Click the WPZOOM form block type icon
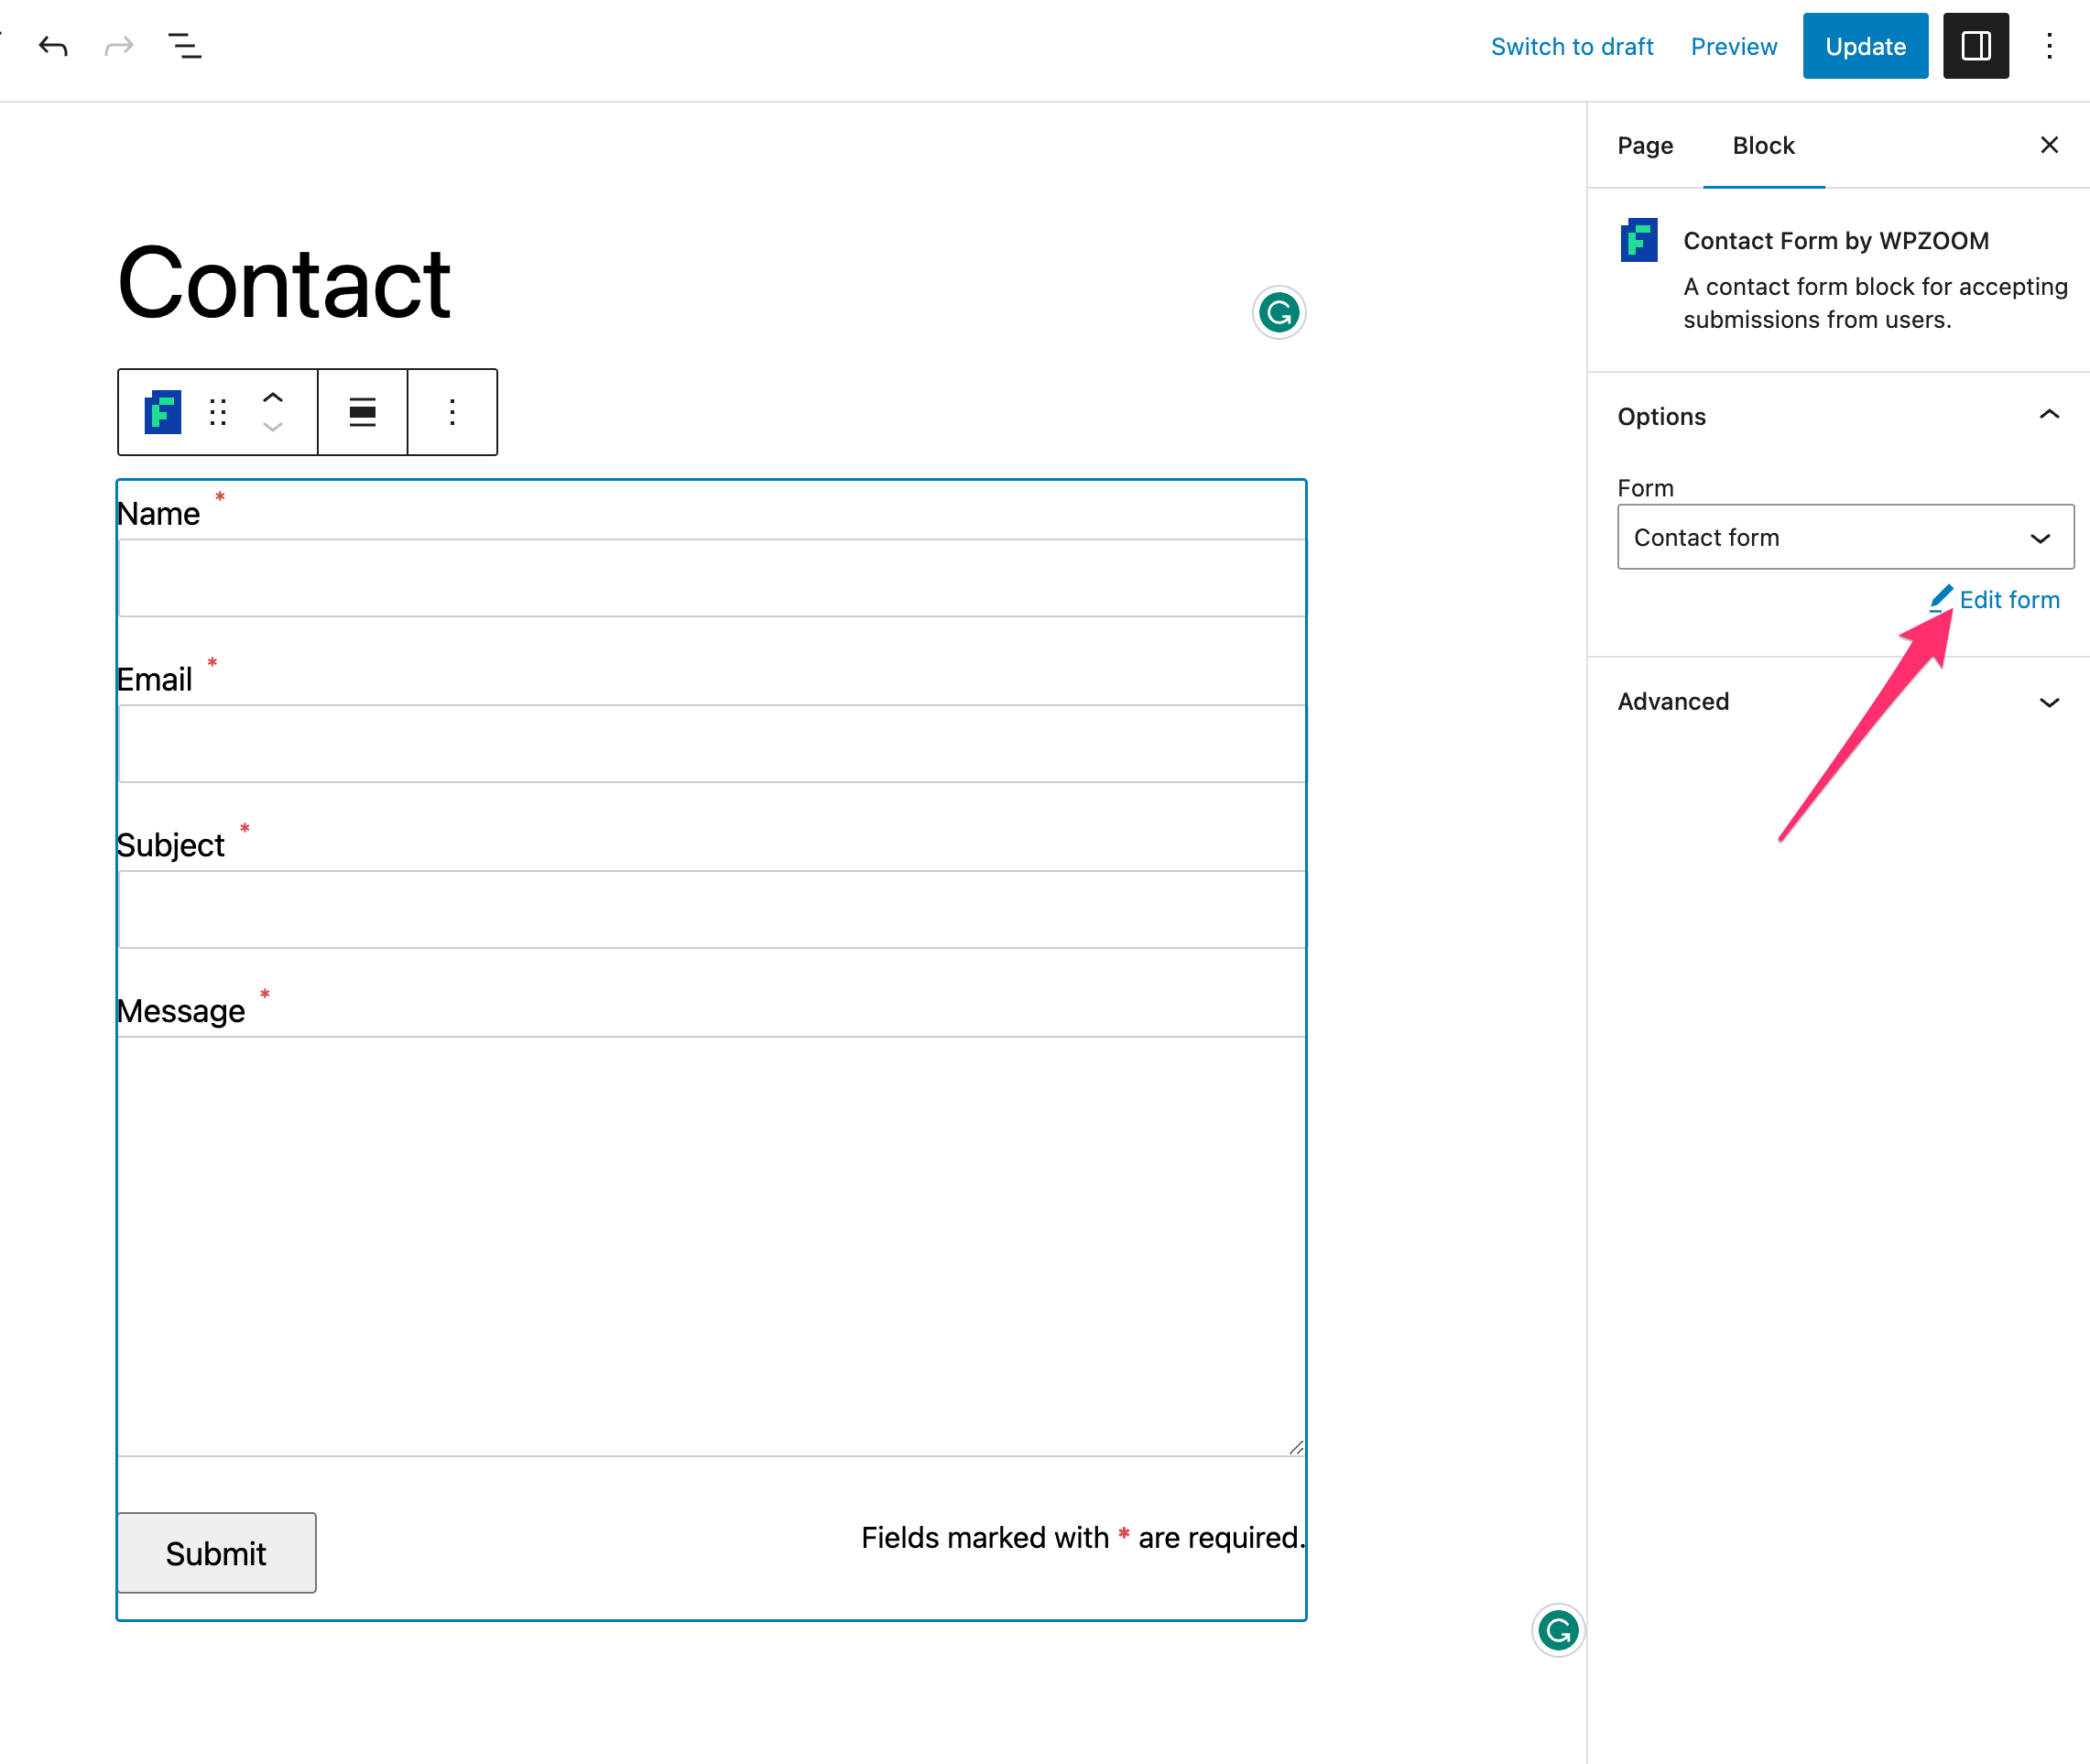This screenshot has height=1764, width=2090. coord(163,412)
